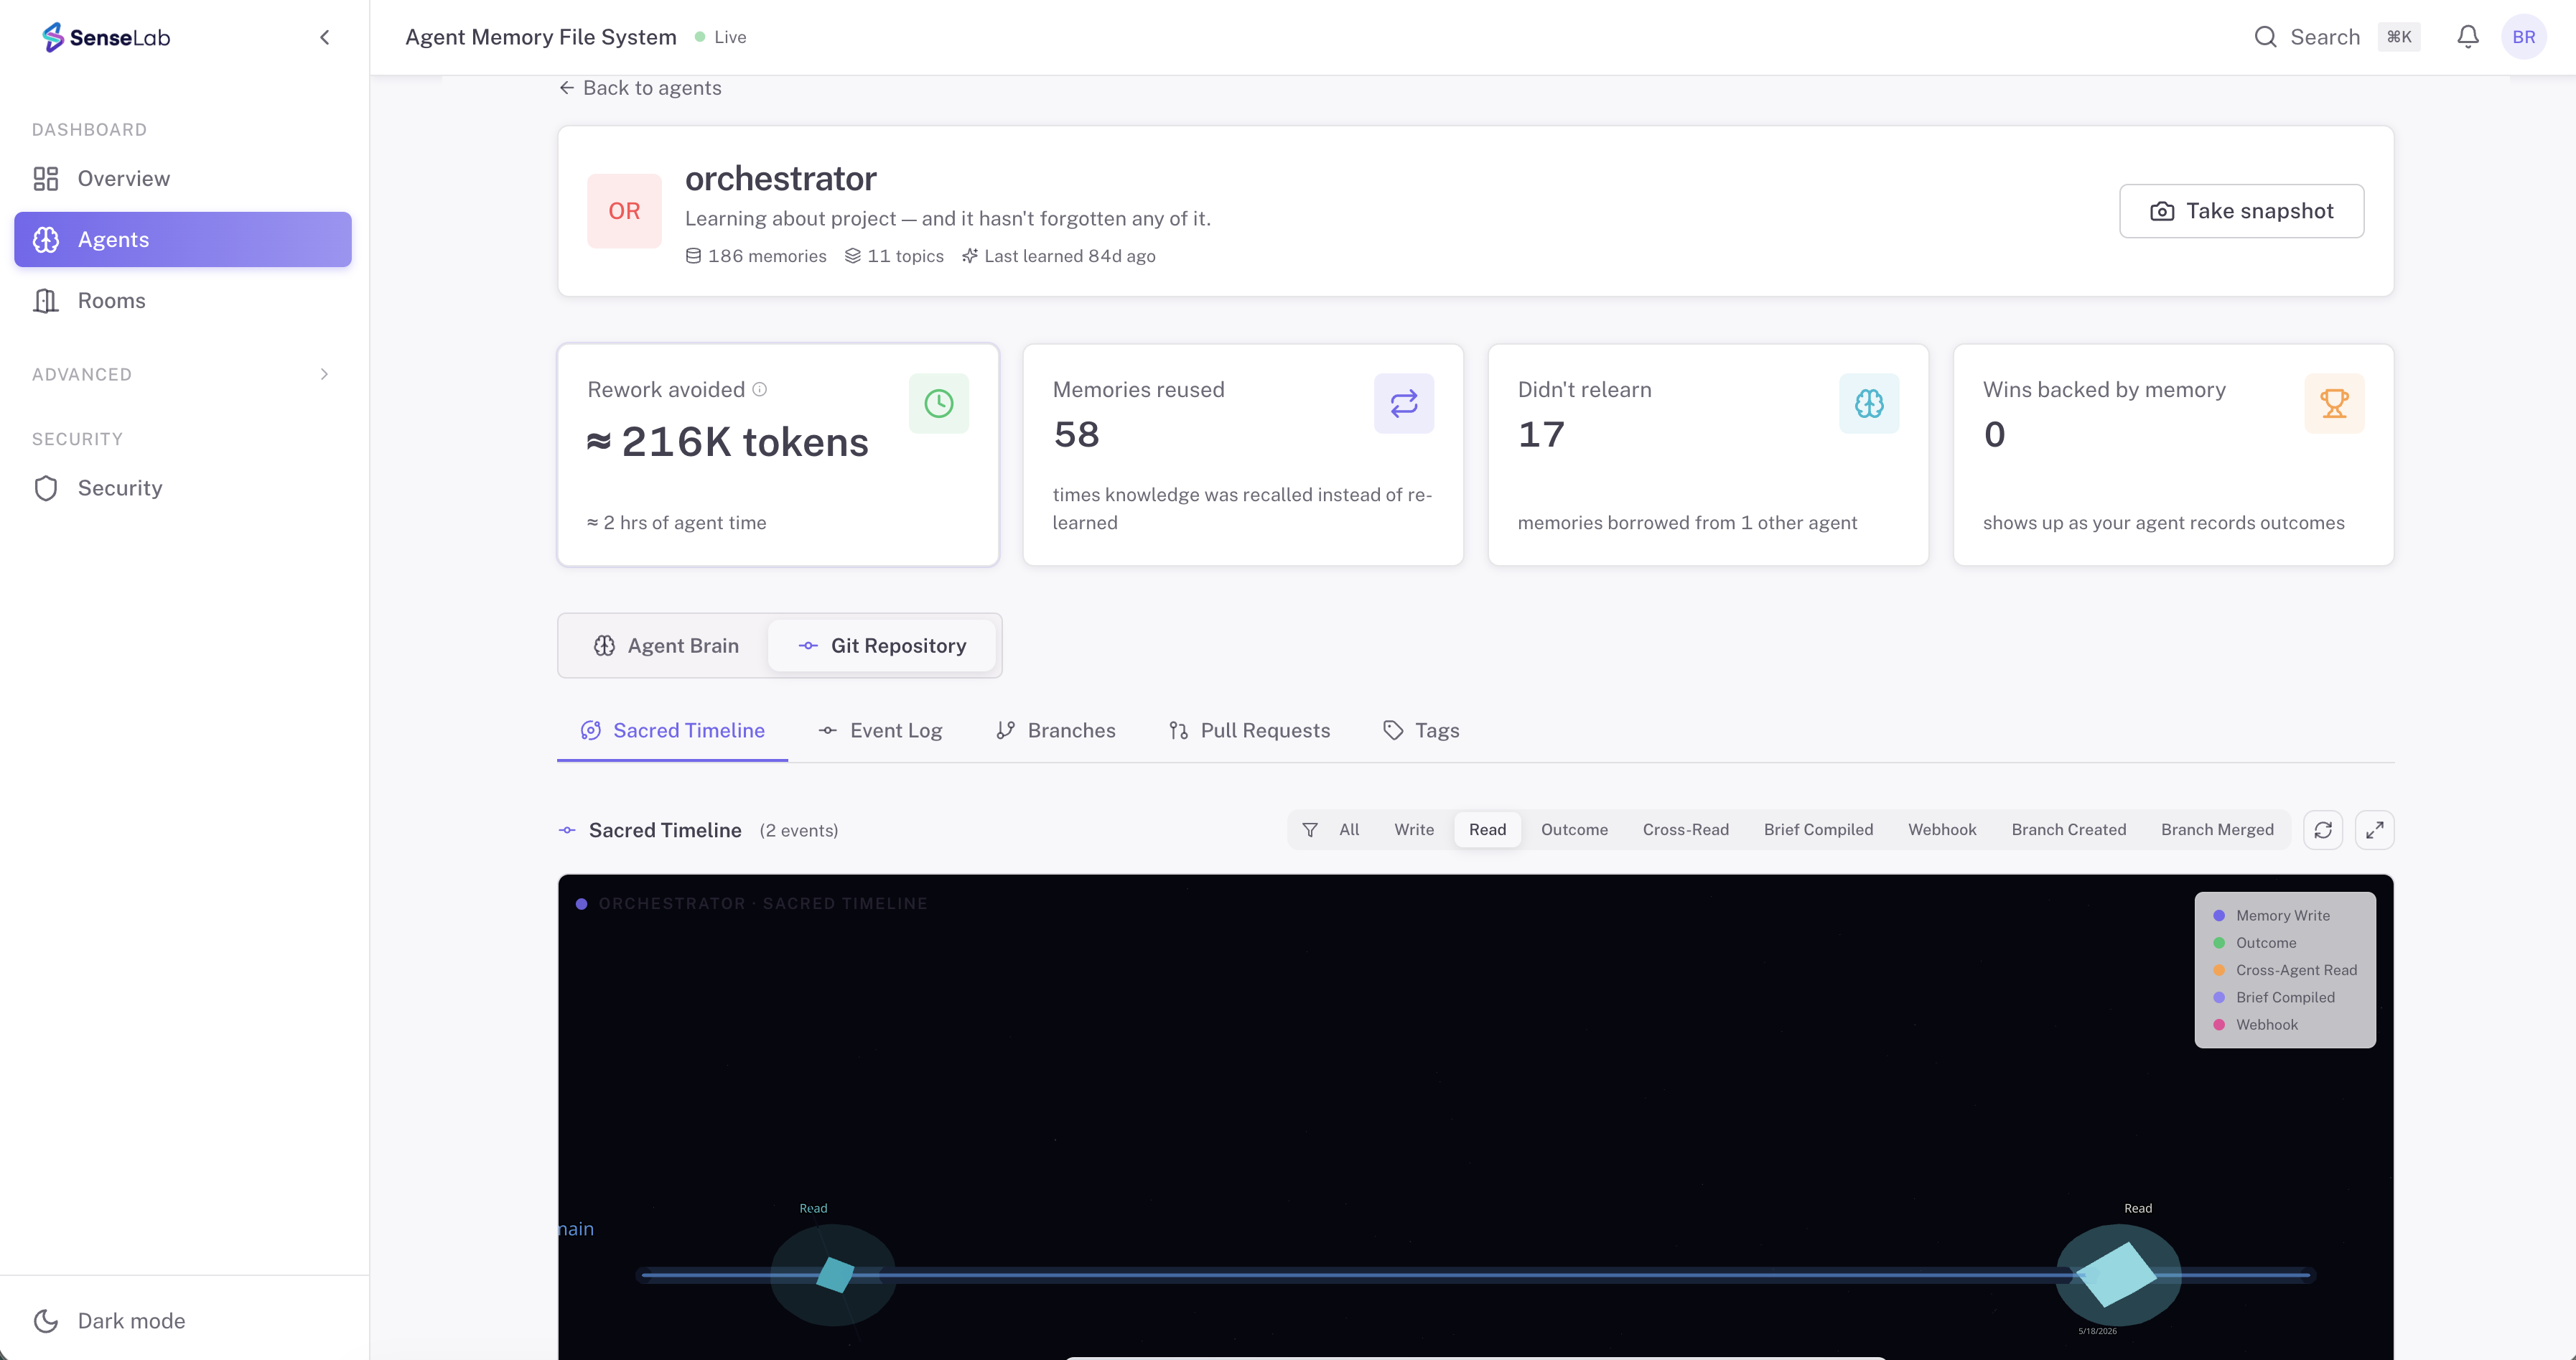
Task: Click the ⌘K shortcut badge
Action: (x=2399, y=37)
